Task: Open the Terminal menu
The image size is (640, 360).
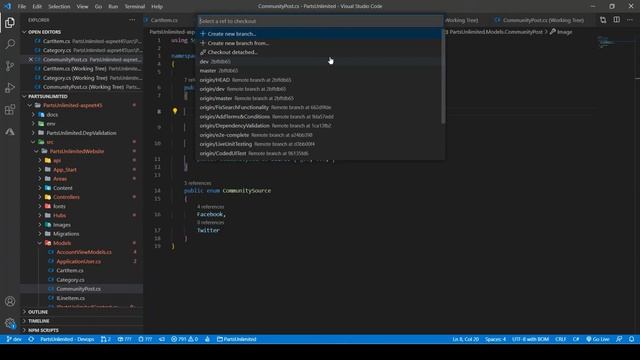Action: click(x=135, y=7)
